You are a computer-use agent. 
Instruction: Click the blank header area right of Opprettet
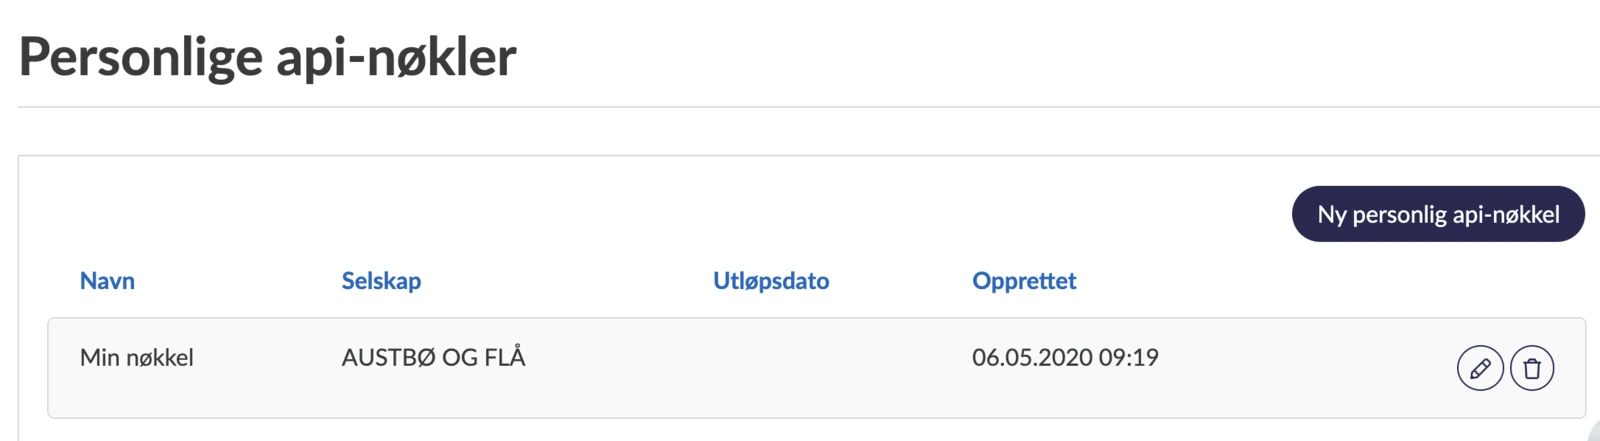[1330, 281]
